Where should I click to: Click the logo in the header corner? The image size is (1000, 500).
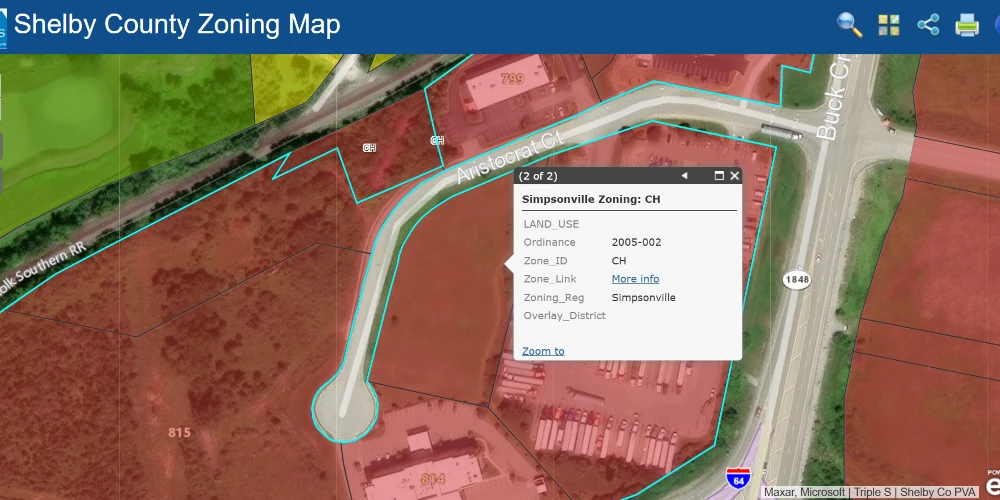click(3, 26)
